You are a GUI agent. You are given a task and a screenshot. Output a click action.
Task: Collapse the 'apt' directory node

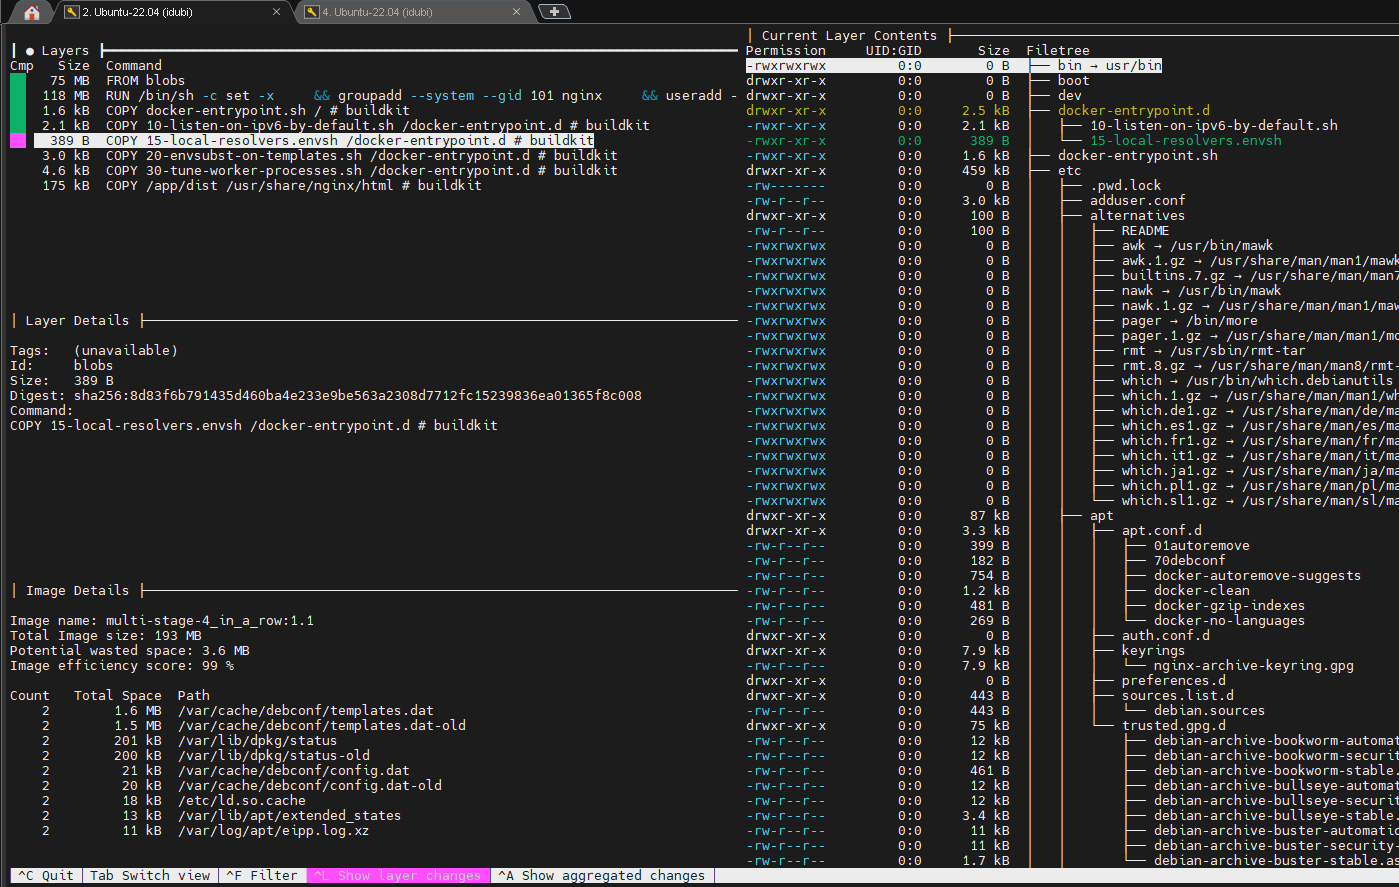click(1102, 515)
